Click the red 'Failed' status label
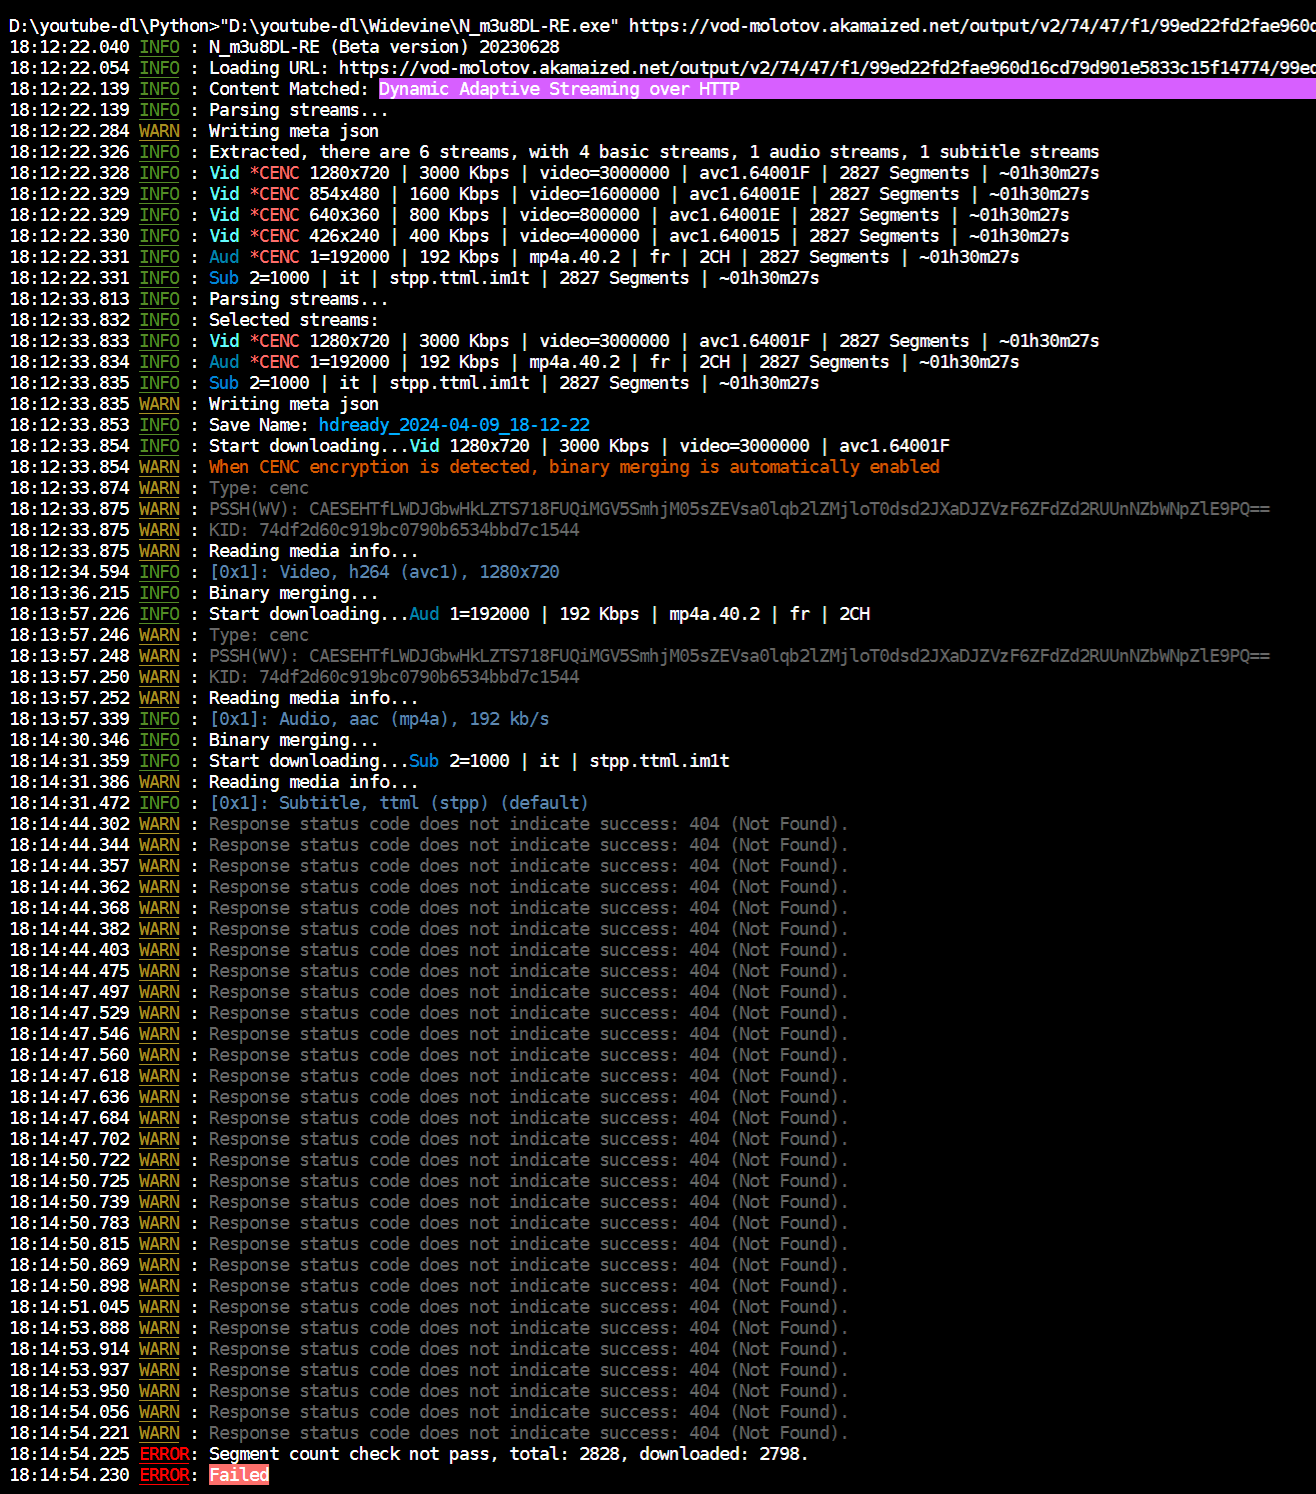This screenshot has width=1316, height=1494. click(239, 1475)
